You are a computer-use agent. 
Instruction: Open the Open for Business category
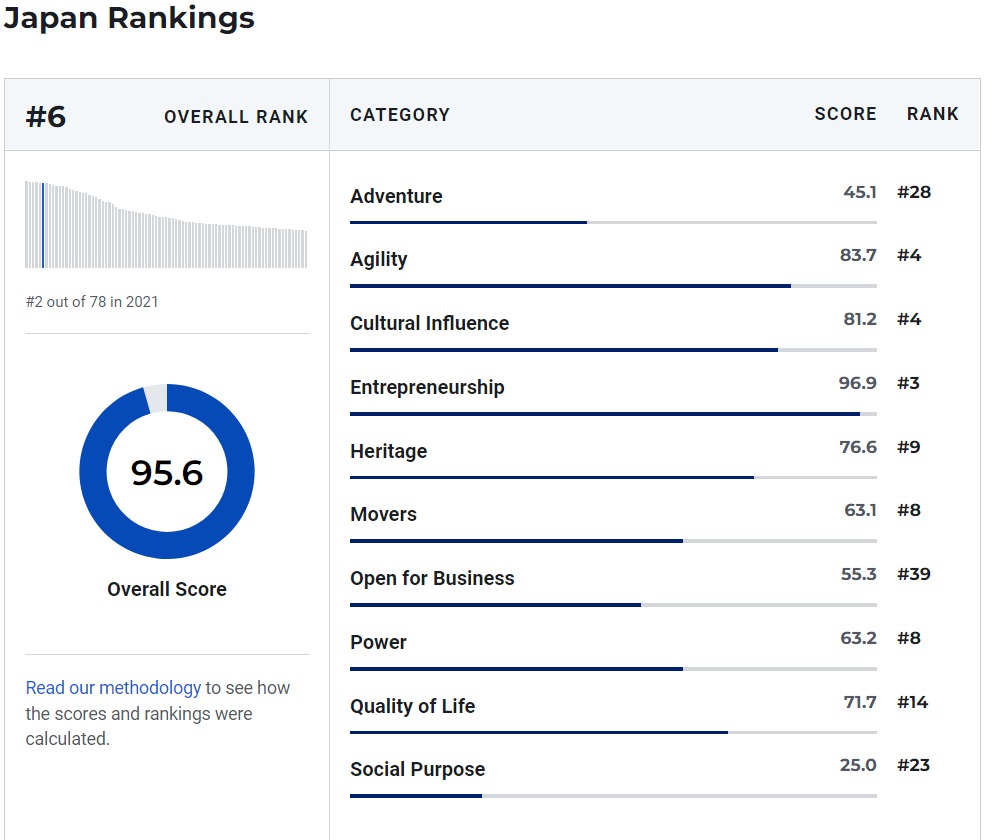[x=432, y=578]
